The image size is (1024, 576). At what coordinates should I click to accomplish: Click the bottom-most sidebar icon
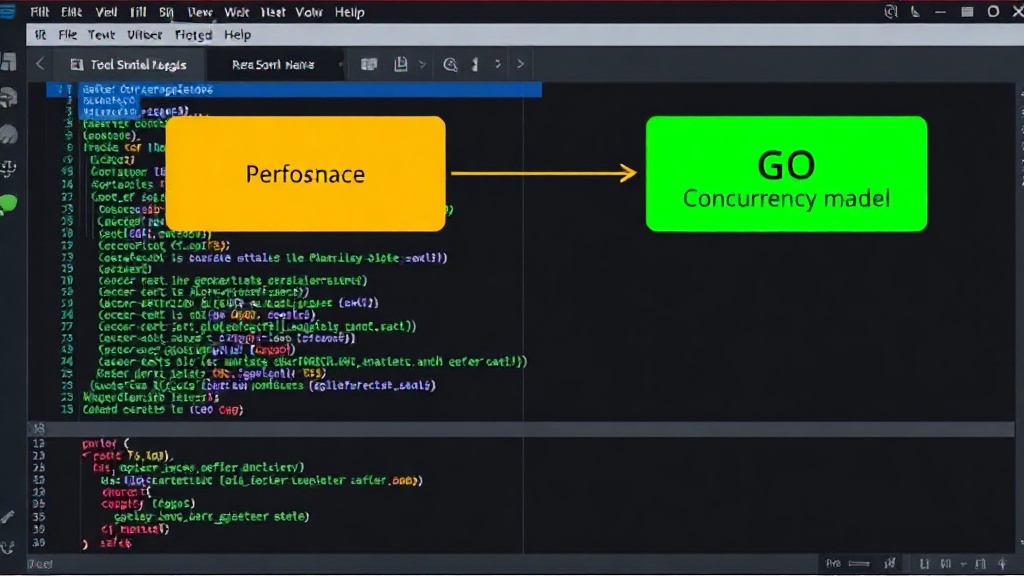[x=7, y=547]
